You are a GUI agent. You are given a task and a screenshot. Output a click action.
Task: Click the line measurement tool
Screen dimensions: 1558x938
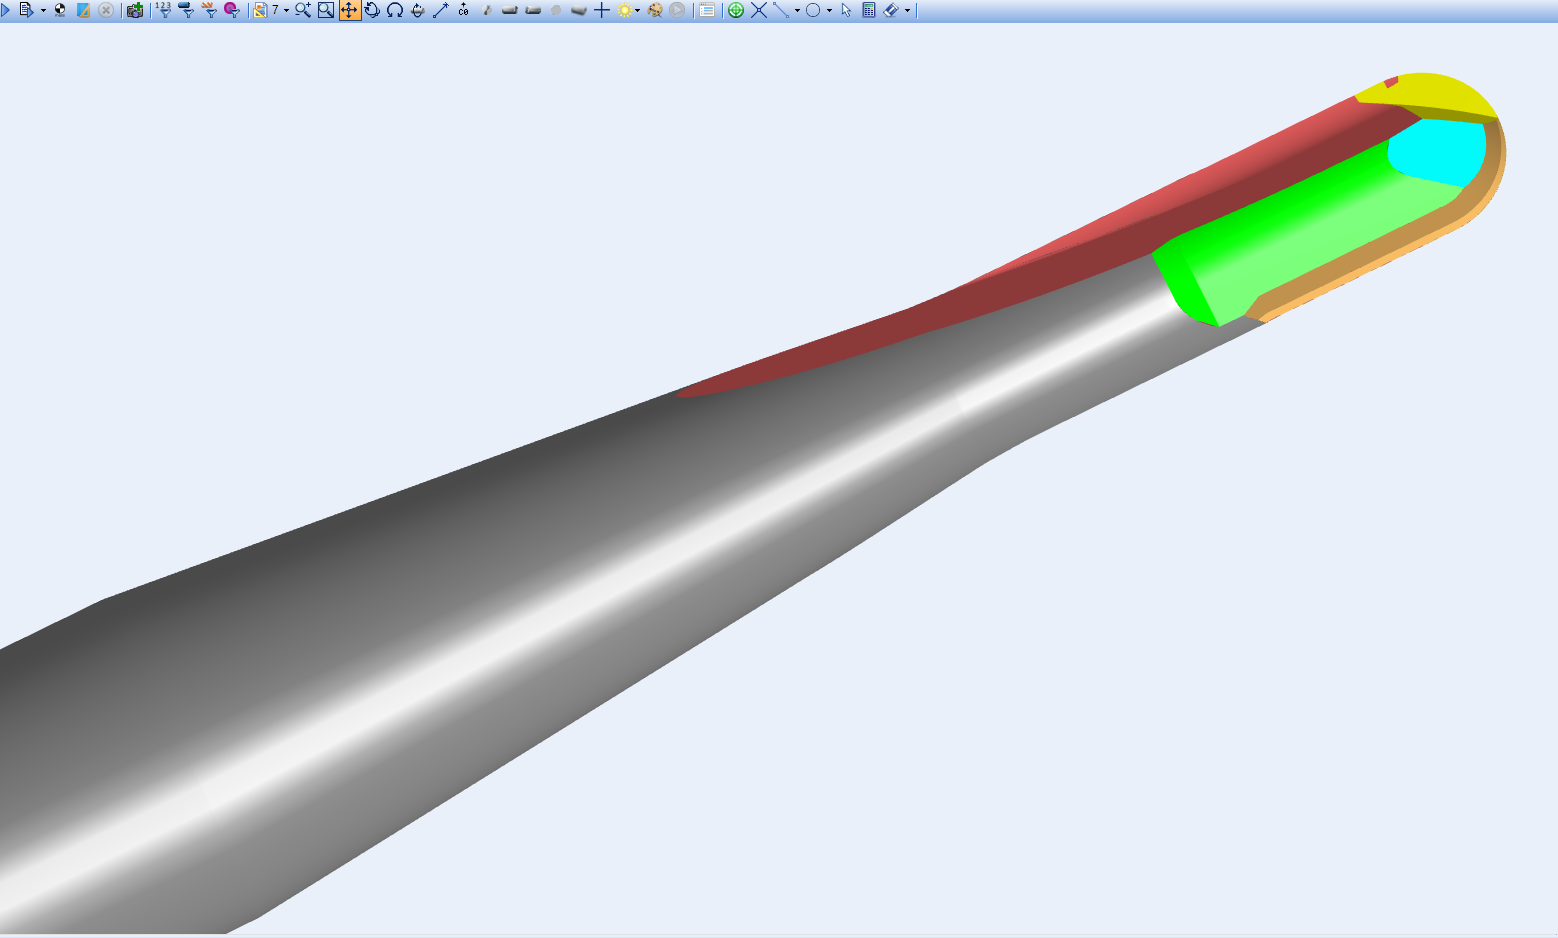781,10
